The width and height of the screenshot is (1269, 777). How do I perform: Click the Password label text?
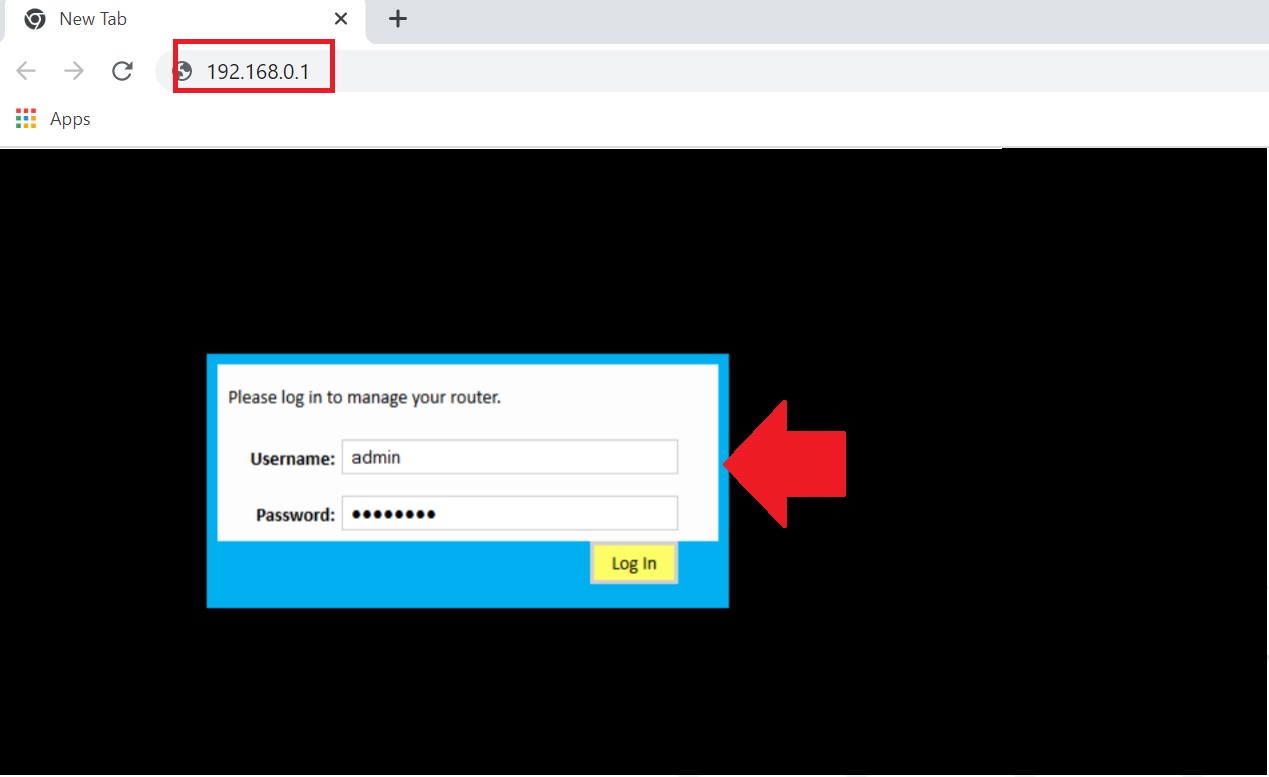[295, 515]
